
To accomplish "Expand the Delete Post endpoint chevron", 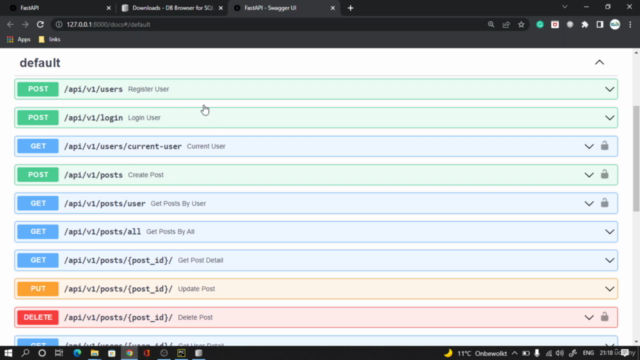I will click(x=589, y=317).
